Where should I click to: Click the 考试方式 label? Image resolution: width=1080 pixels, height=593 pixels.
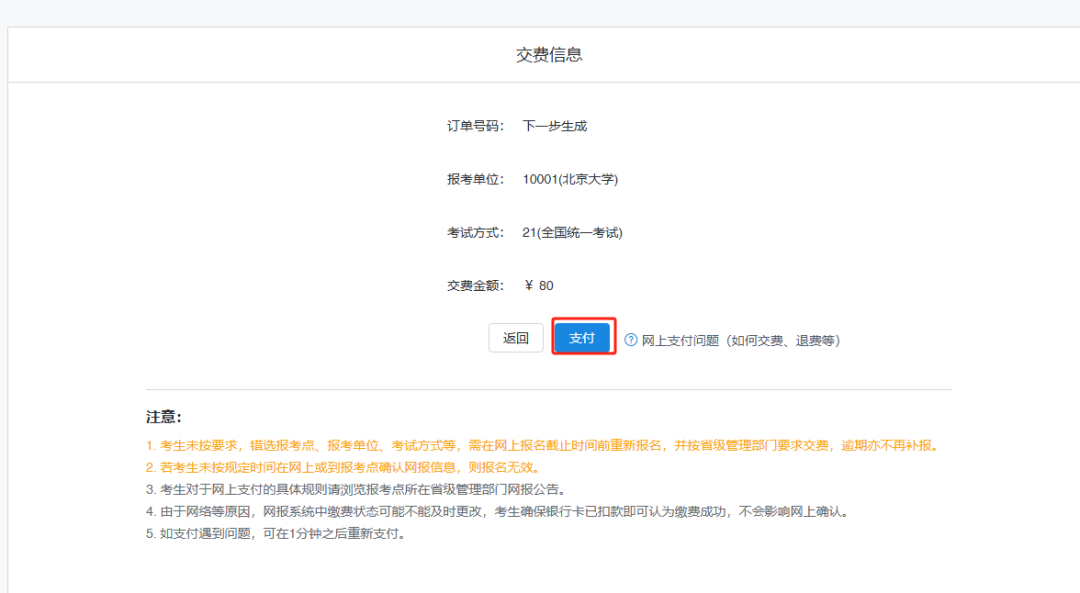point(475,233)
